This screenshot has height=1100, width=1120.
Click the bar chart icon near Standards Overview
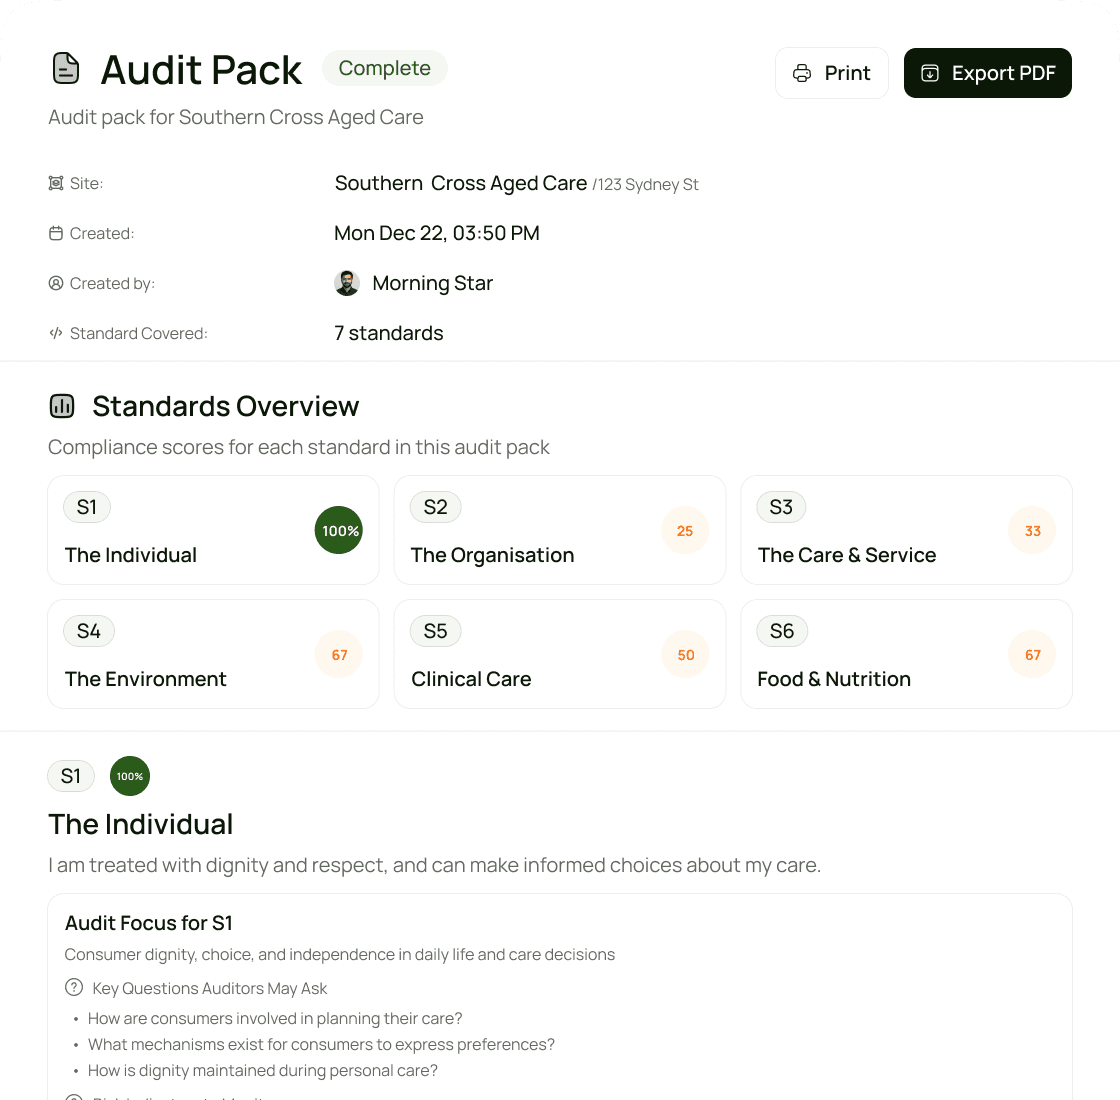click(x=62, y=406)
